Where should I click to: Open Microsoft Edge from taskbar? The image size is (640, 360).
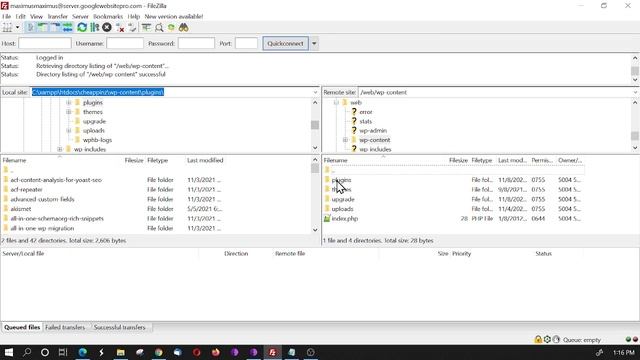82,352
